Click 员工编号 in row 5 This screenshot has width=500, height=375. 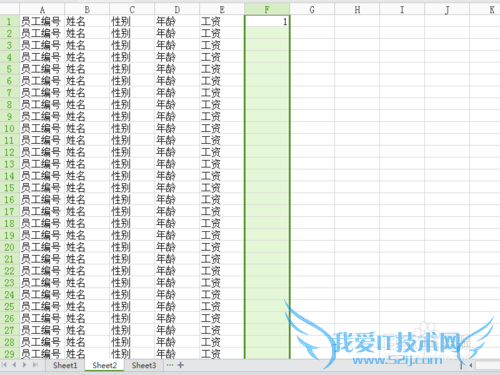[x=41, y=69]
